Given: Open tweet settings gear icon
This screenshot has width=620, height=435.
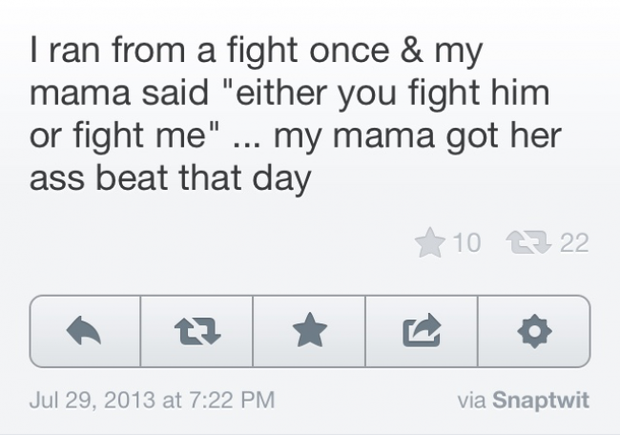Looking at the screenshot, I should (534, 331).
